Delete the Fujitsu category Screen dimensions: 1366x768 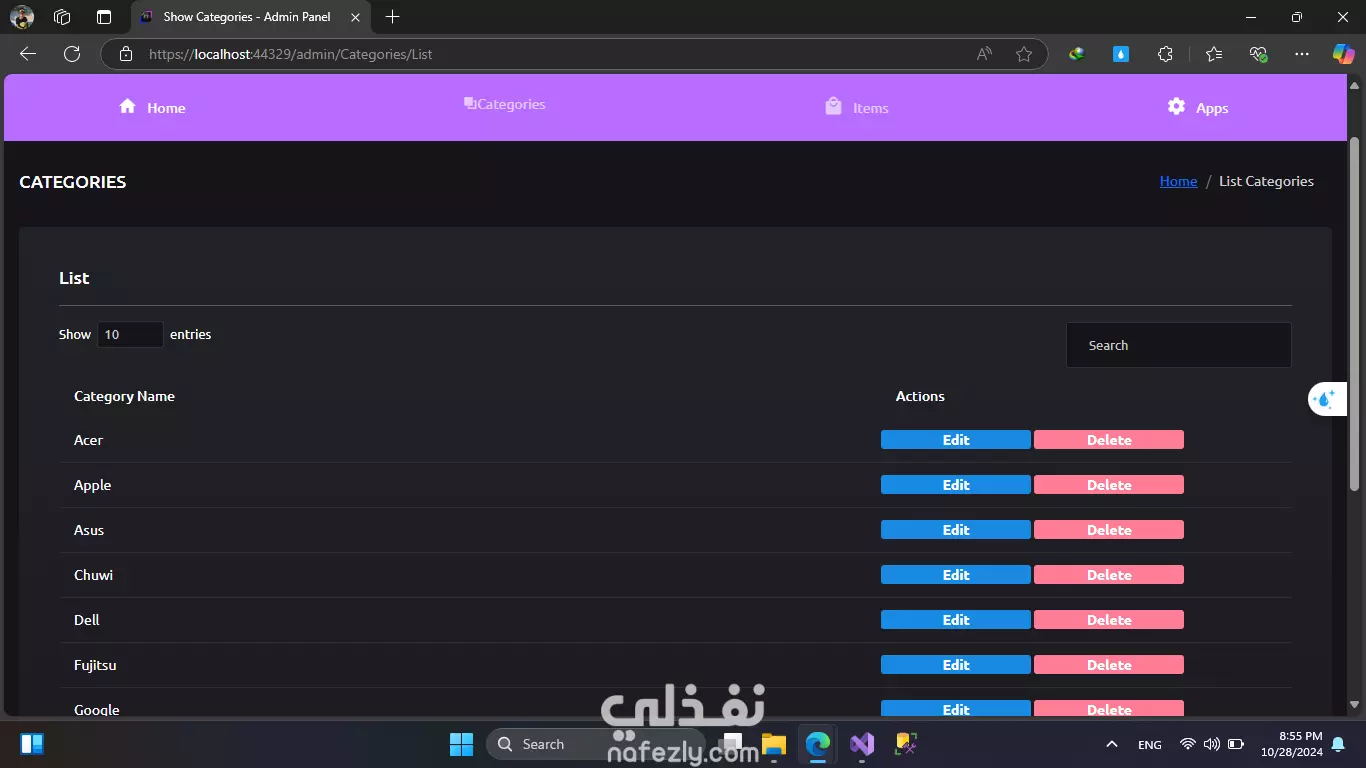tap(1109, 665)
